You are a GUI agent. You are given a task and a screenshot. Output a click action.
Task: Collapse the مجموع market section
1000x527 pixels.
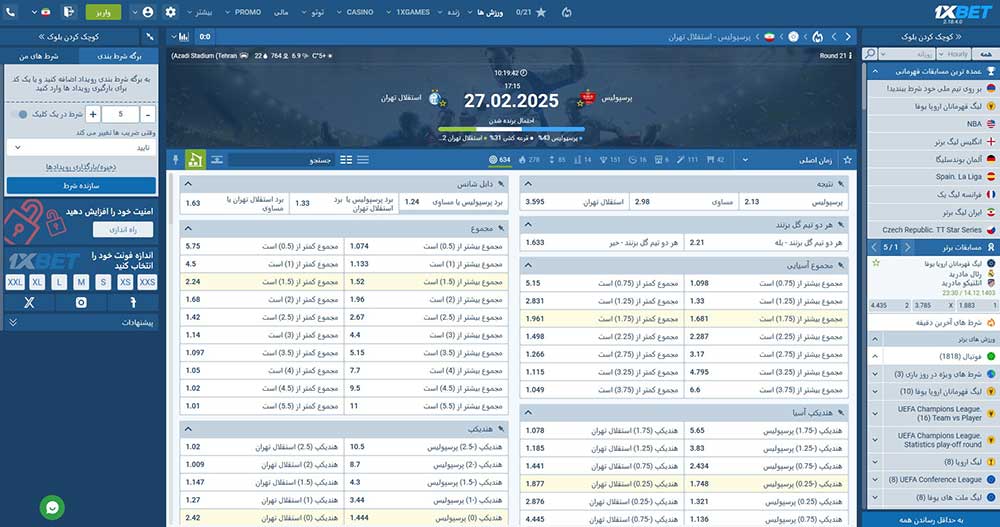(x=188, y=228)
